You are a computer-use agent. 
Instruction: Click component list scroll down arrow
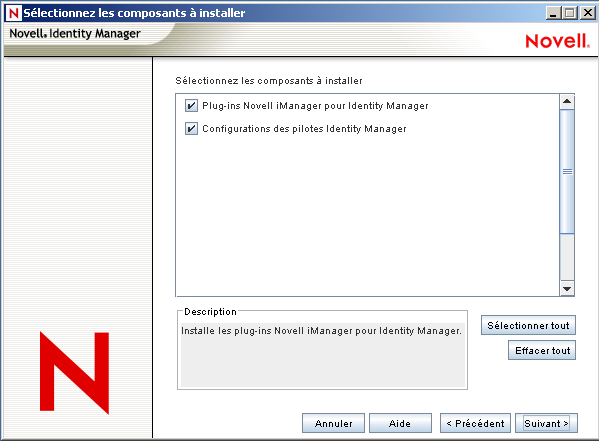point(567,289)
